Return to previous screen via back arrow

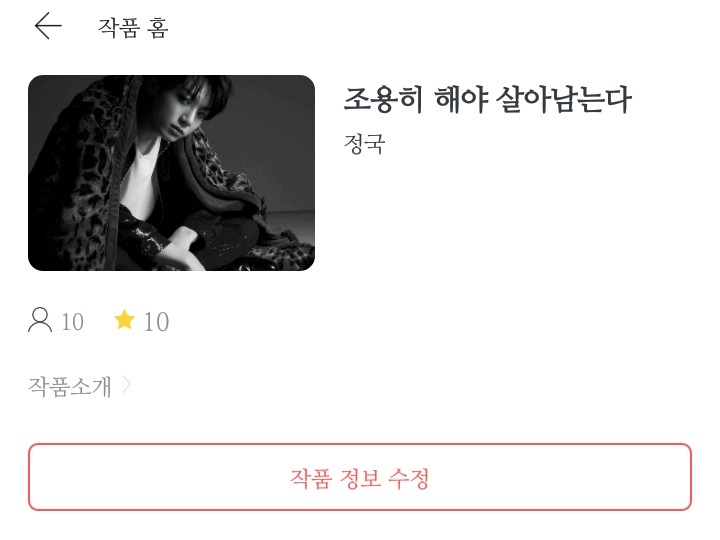[x=48, y=26]
